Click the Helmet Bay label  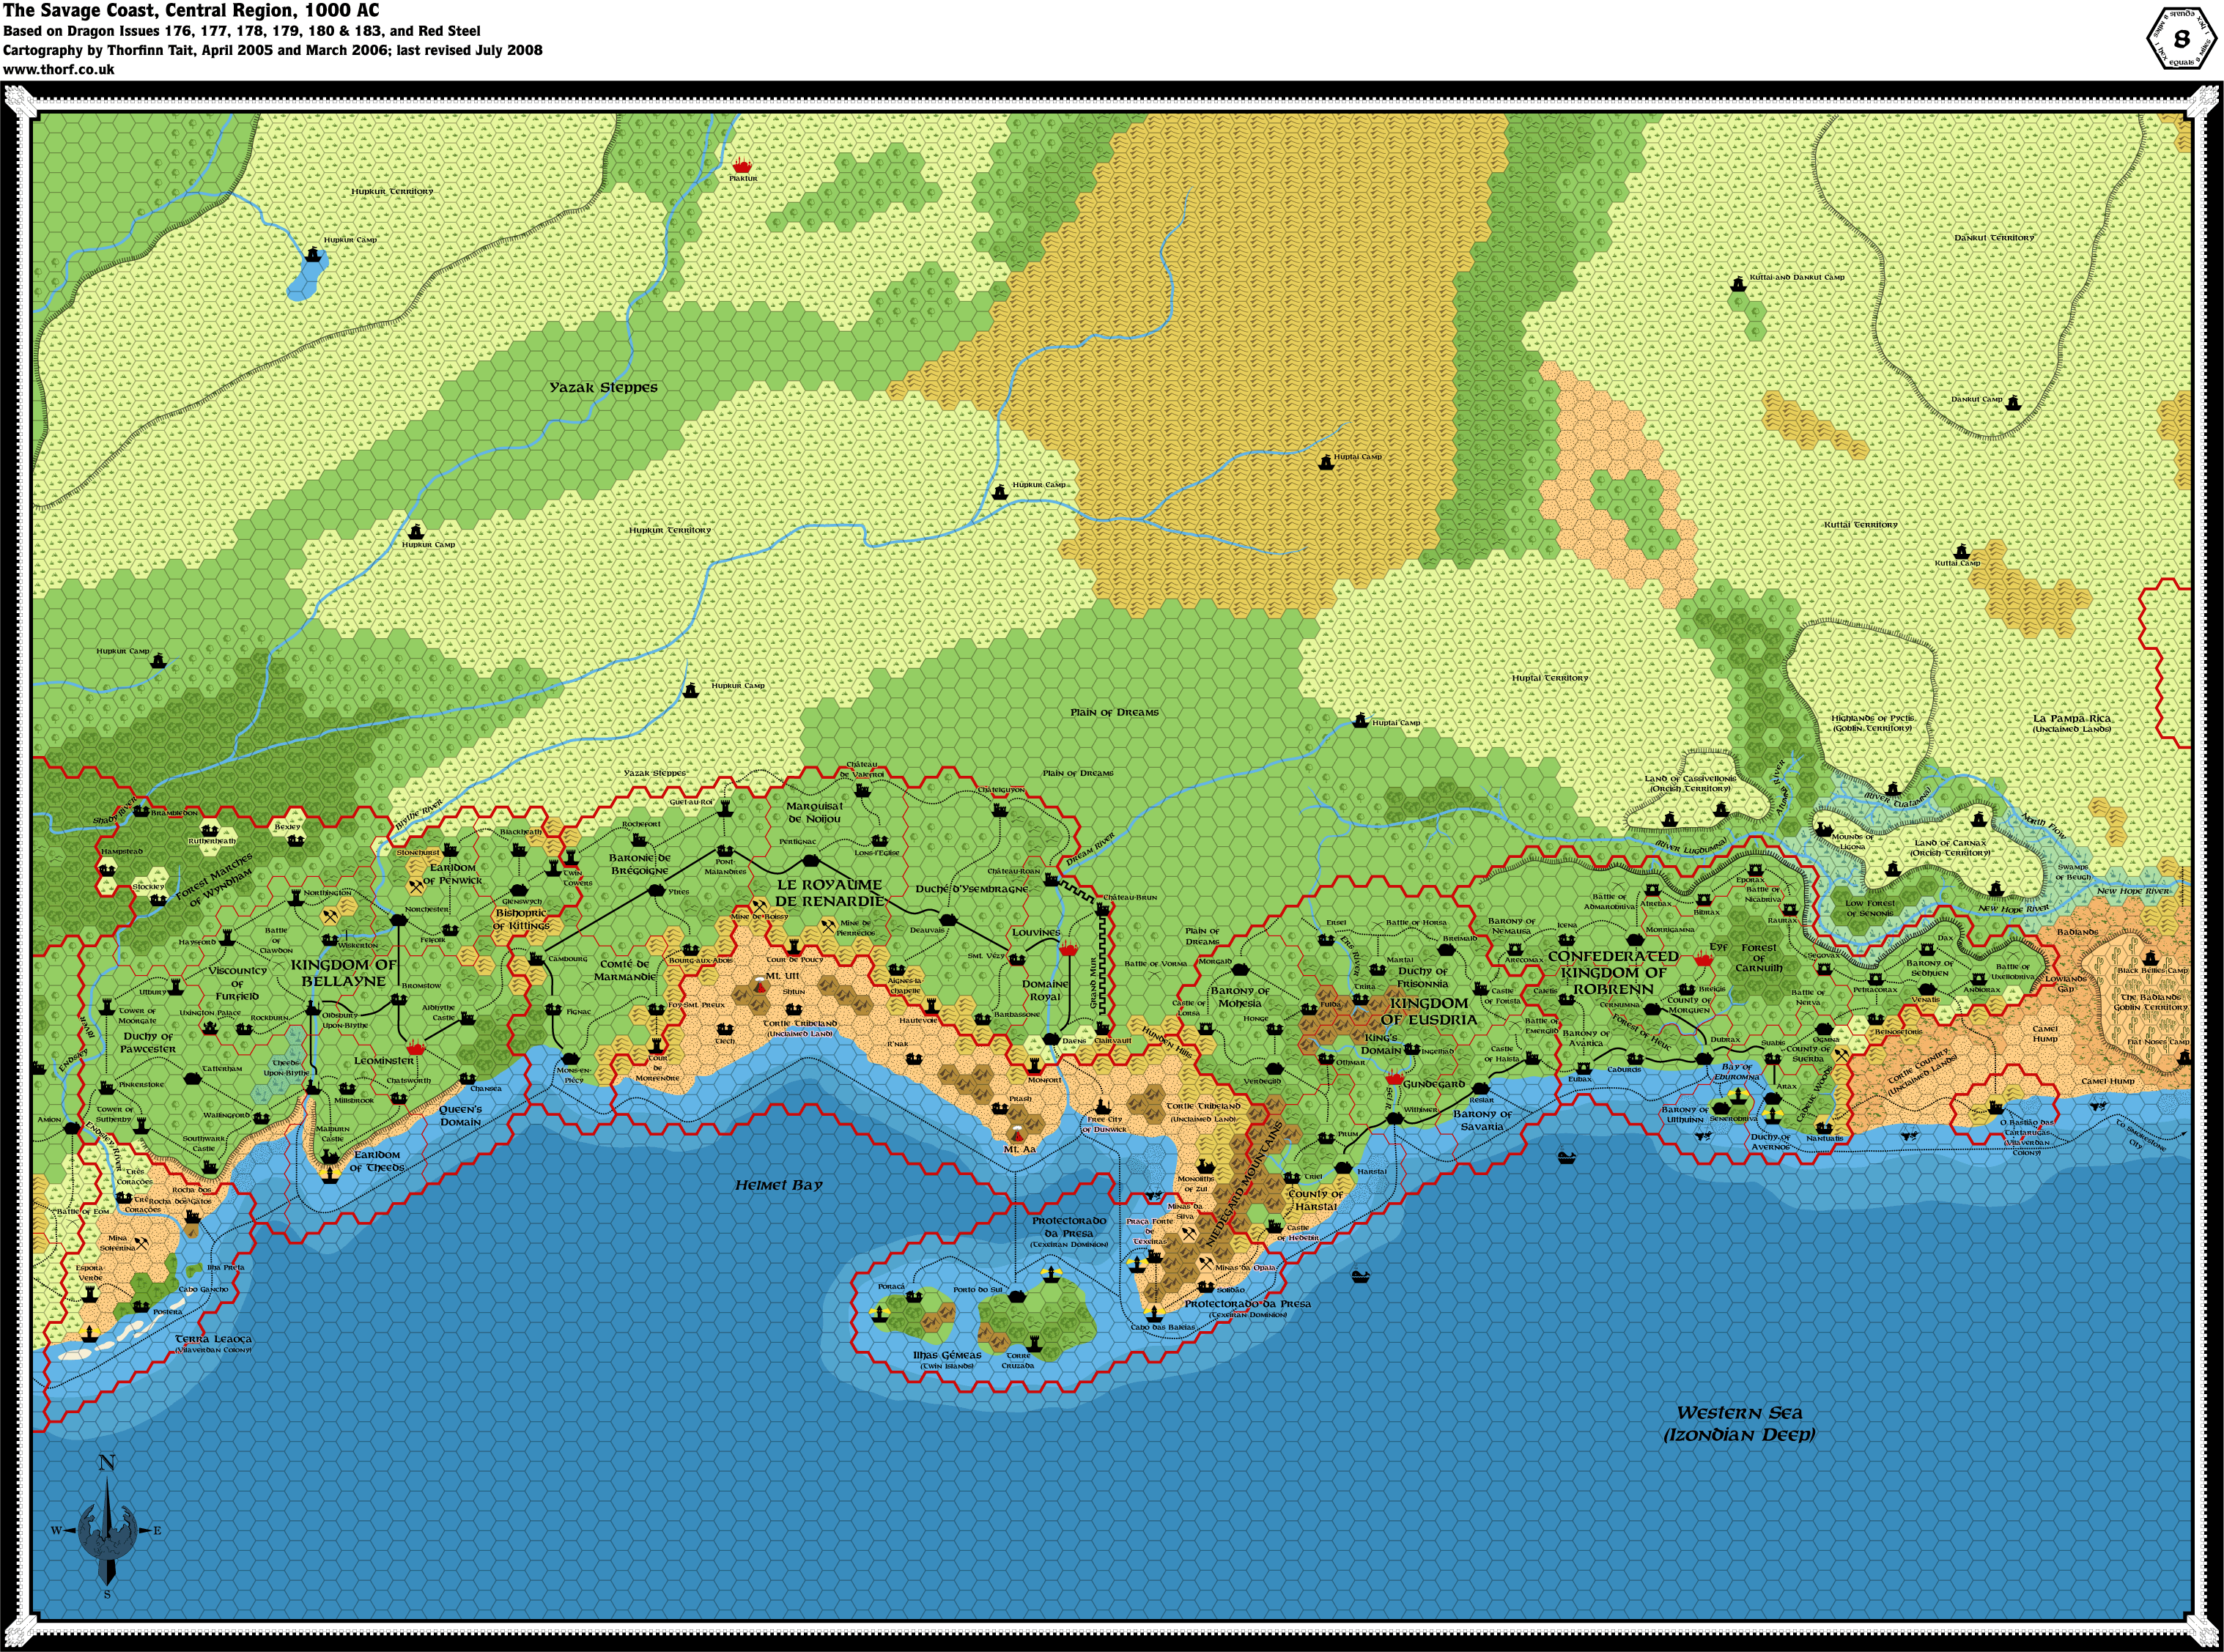click(x=778, y=1185)
